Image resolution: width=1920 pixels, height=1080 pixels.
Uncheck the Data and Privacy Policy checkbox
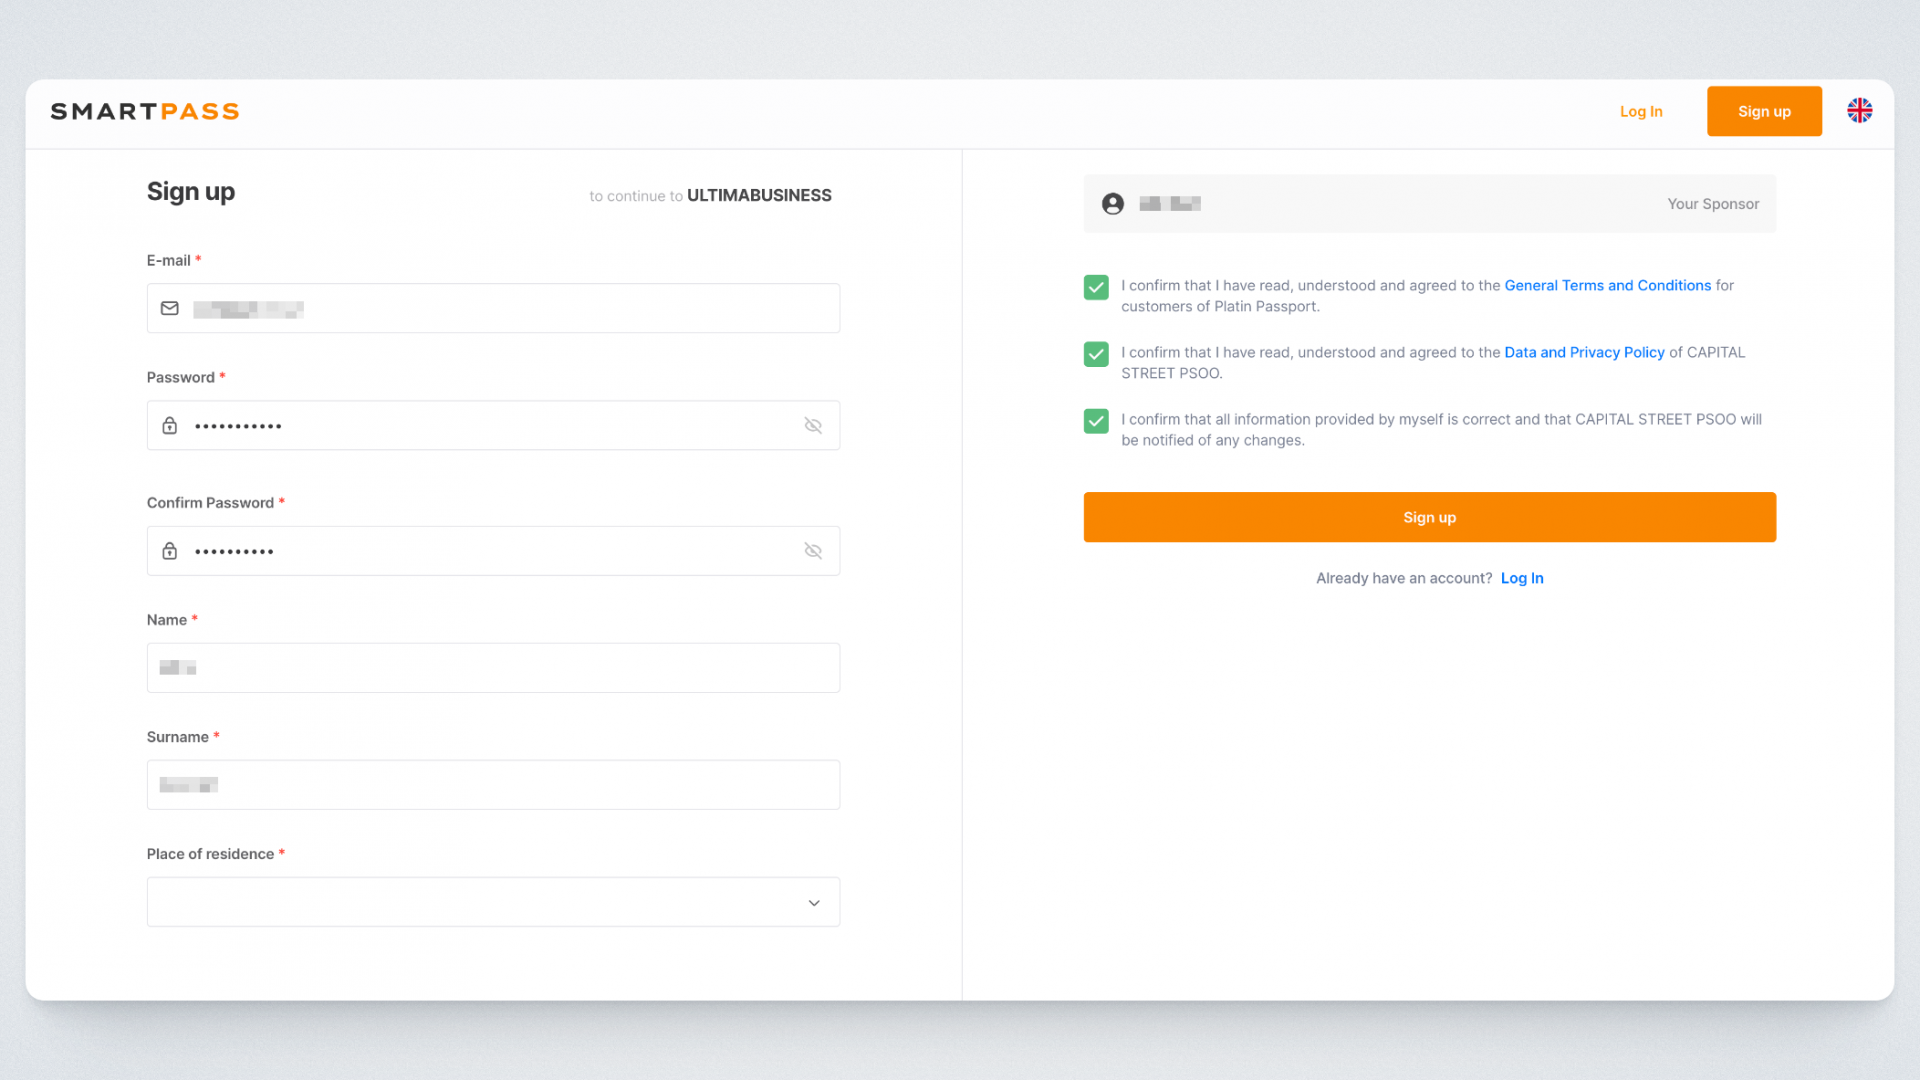1096,354
